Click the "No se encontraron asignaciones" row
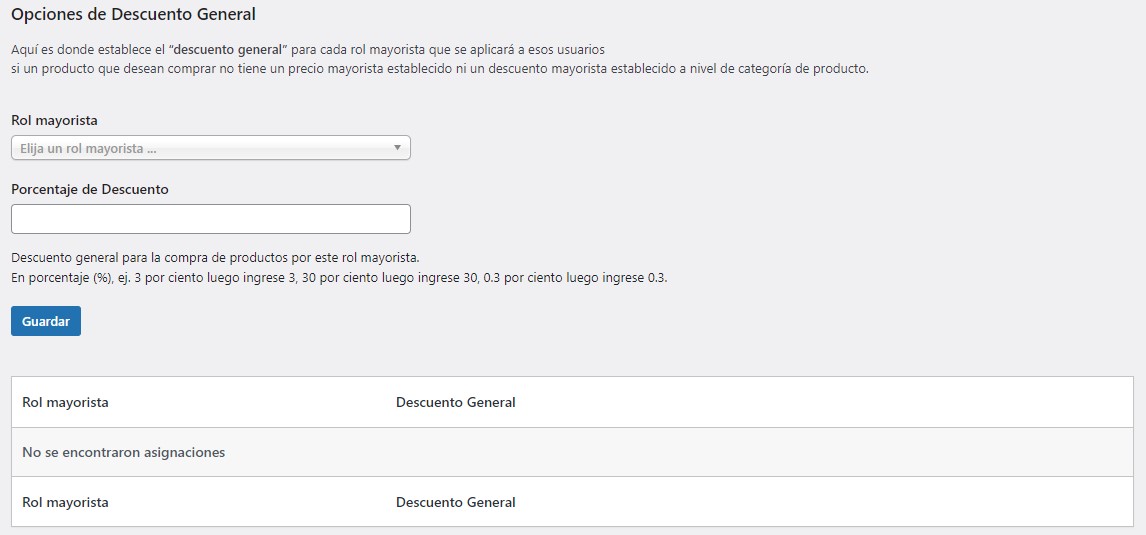Image resolution: width=1146 pixels, height=535 pixels. [123, 452]
